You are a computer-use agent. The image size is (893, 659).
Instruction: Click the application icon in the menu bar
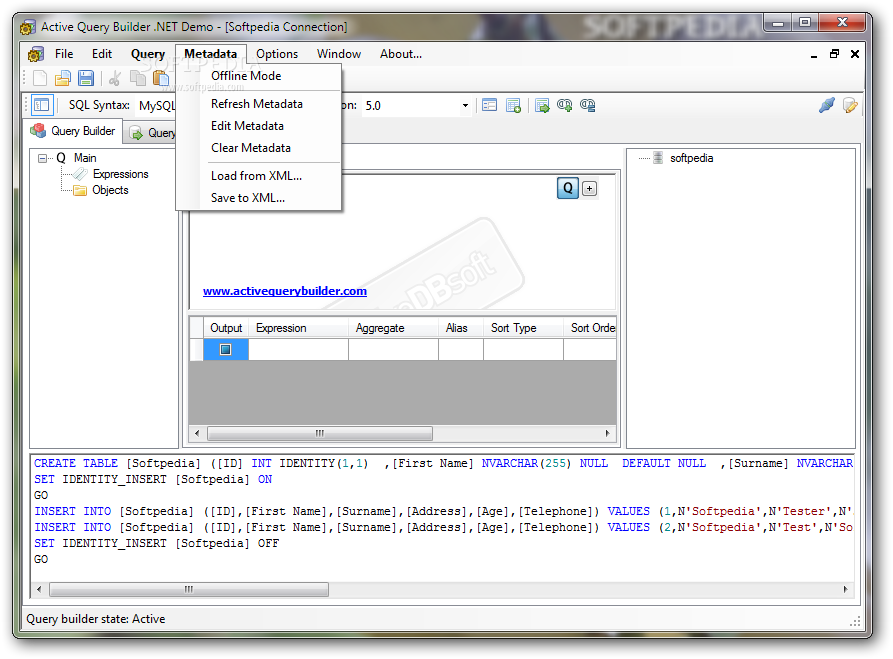(x=36, y=54)
